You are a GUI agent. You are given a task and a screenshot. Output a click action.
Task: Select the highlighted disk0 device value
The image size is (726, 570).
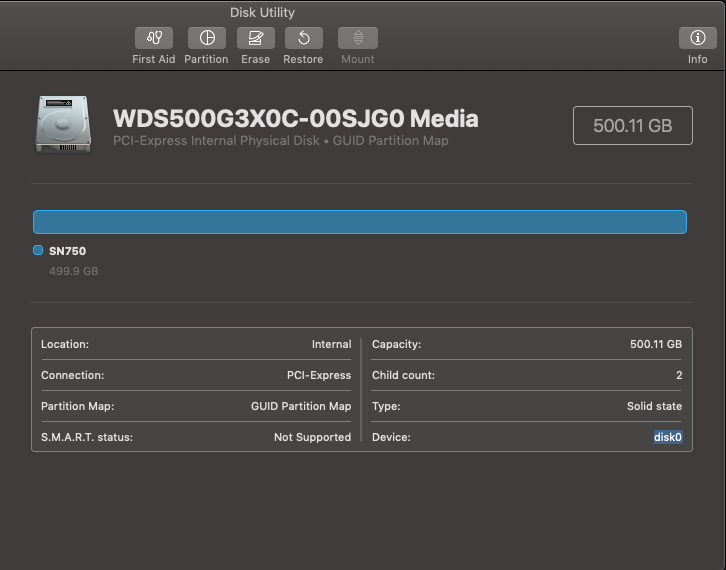coord(668,437)
